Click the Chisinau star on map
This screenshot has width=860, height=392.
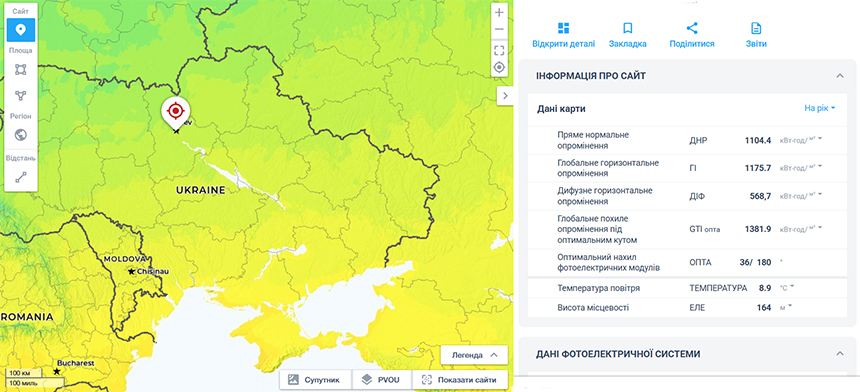click(132, 271)
